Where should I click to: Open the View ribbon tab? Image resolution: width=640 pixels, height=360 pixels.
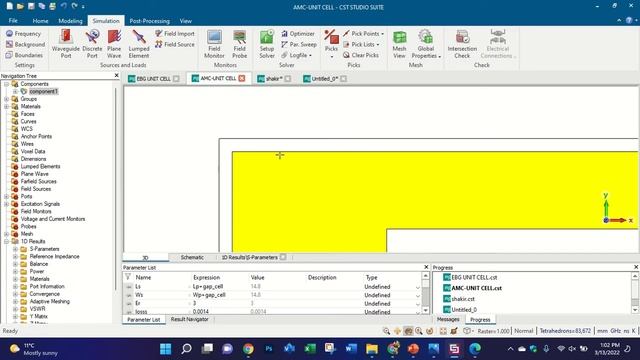click(x=186, y=21)
